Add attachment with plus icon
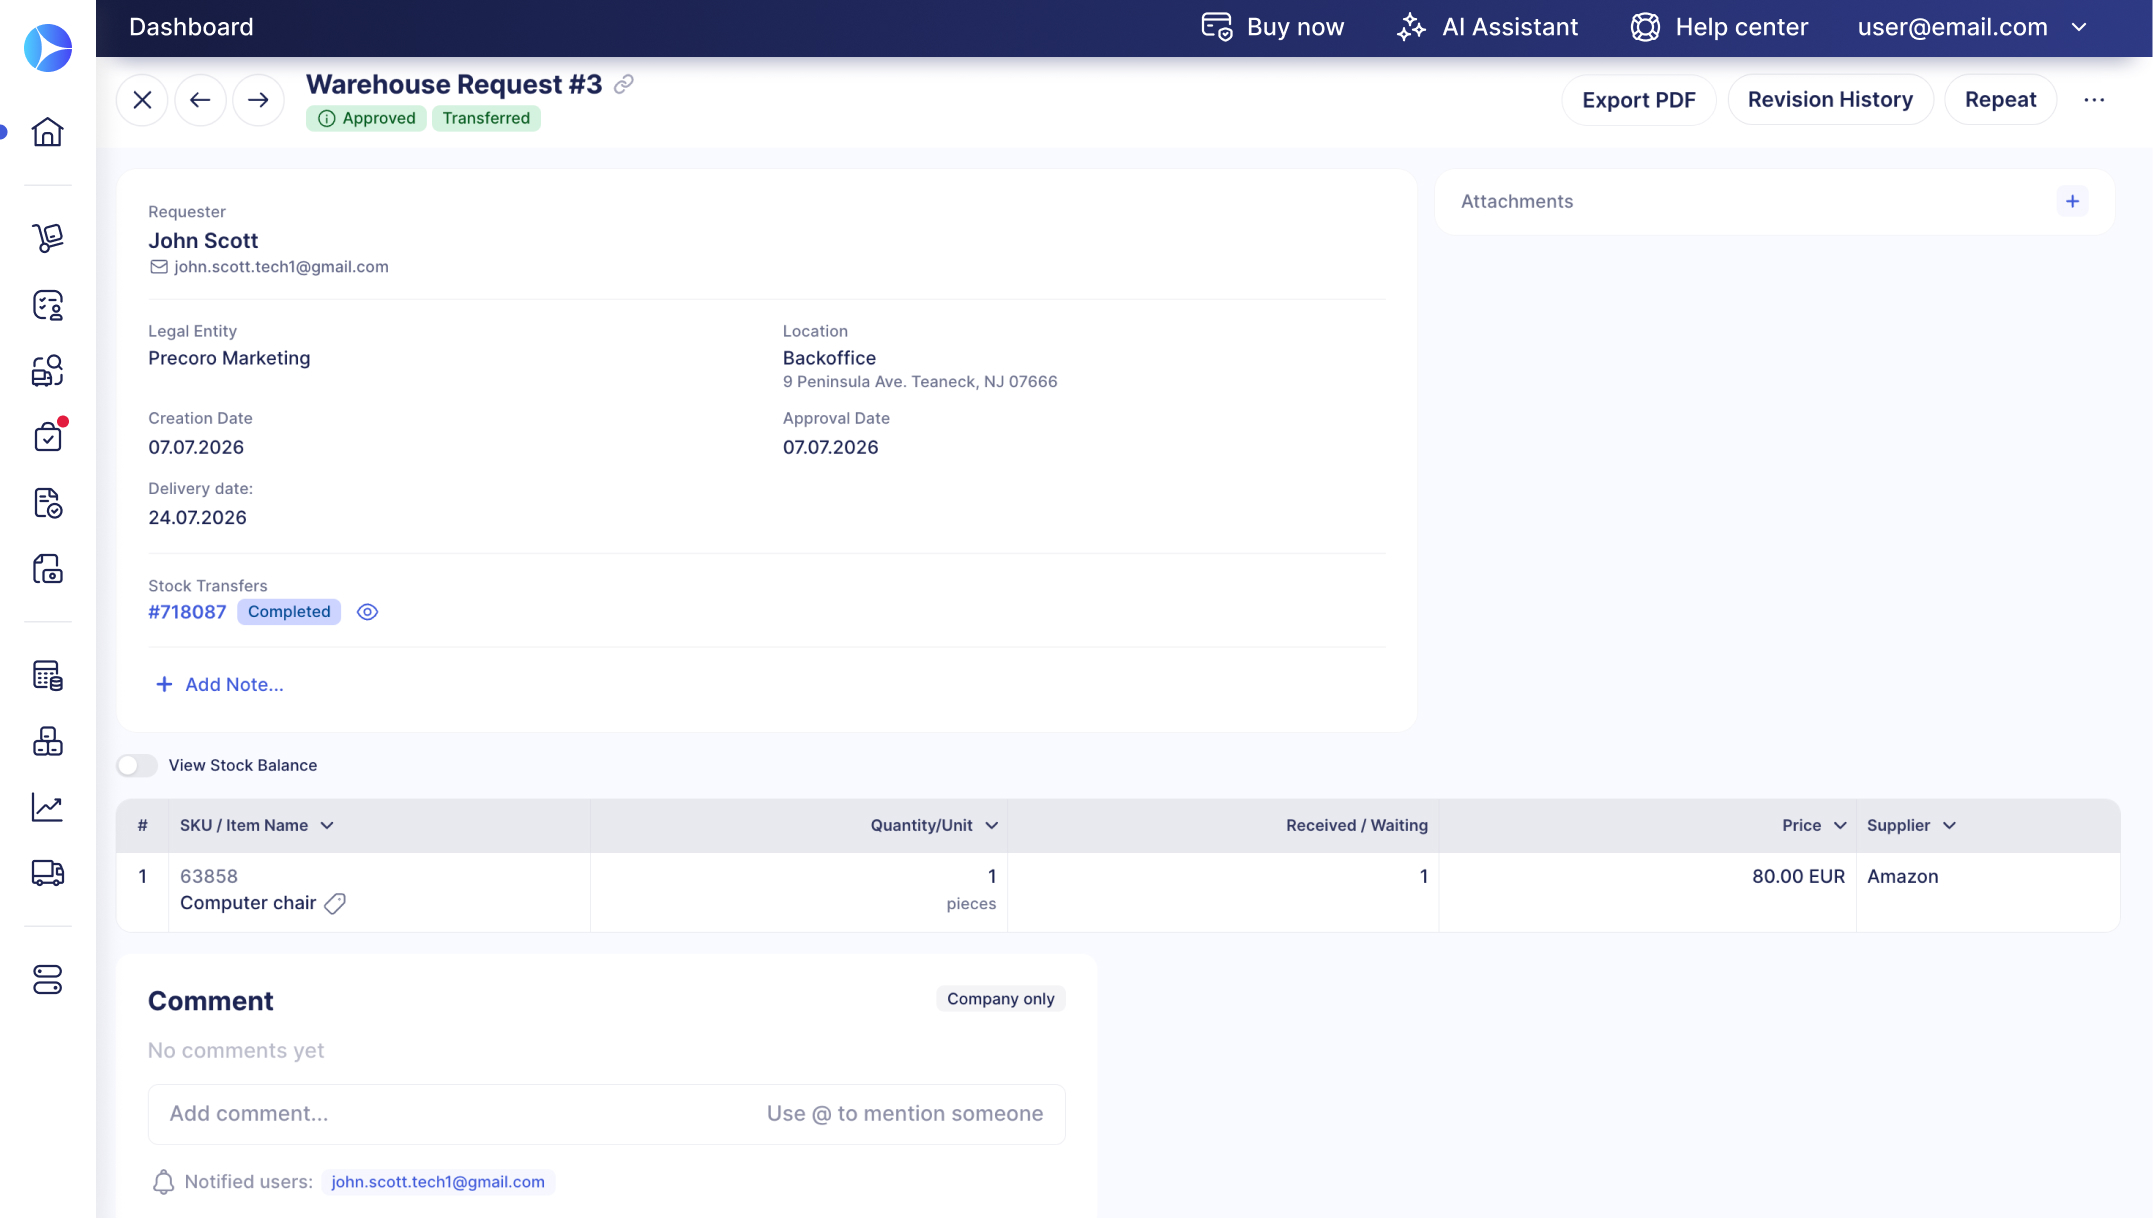Viewport: 2153px width, 1218px height. point(2072,201)
